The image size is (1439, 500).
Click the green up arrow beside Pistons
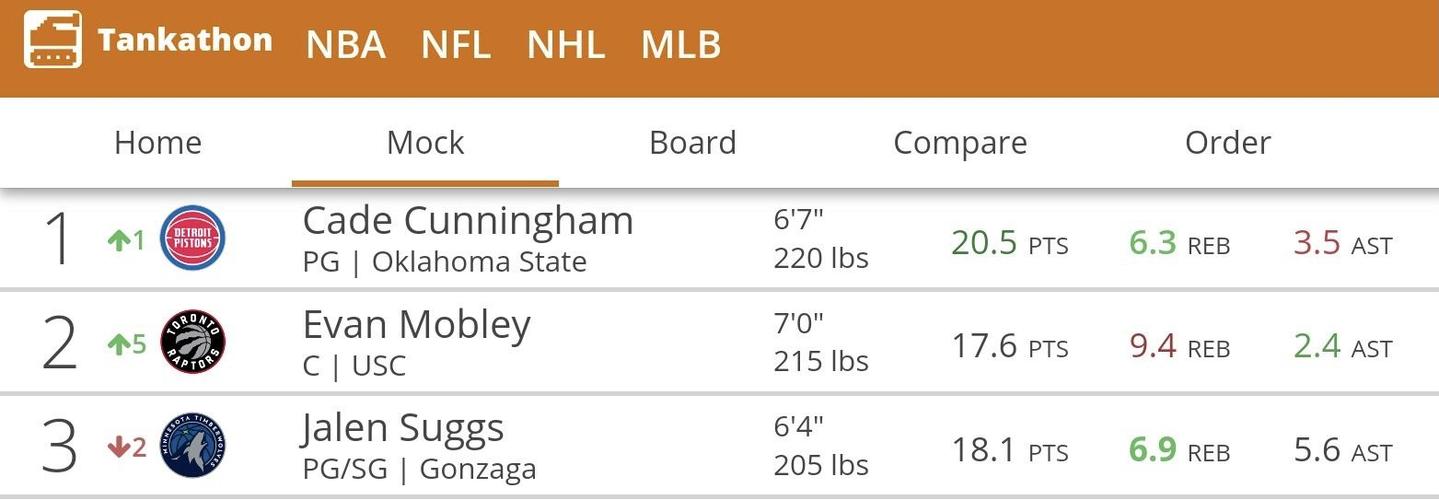click(x=118, y=240)
